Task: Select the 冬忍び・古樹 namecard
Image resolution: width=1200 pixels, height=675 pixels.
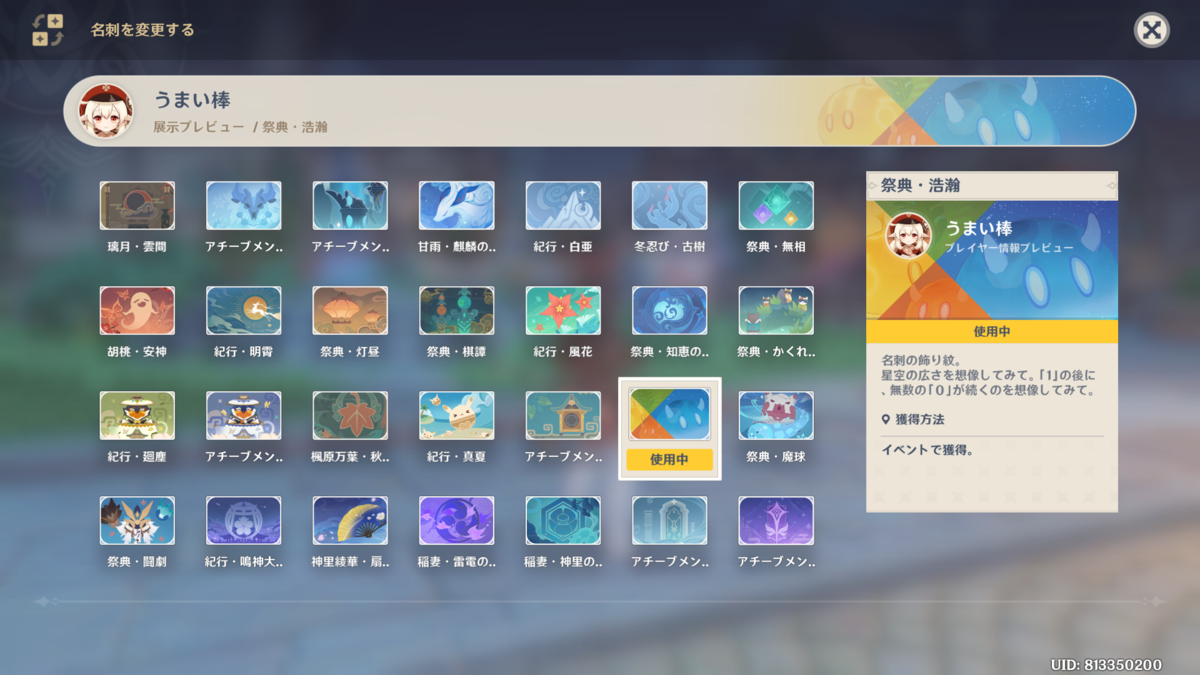Action: click(669, 206)
